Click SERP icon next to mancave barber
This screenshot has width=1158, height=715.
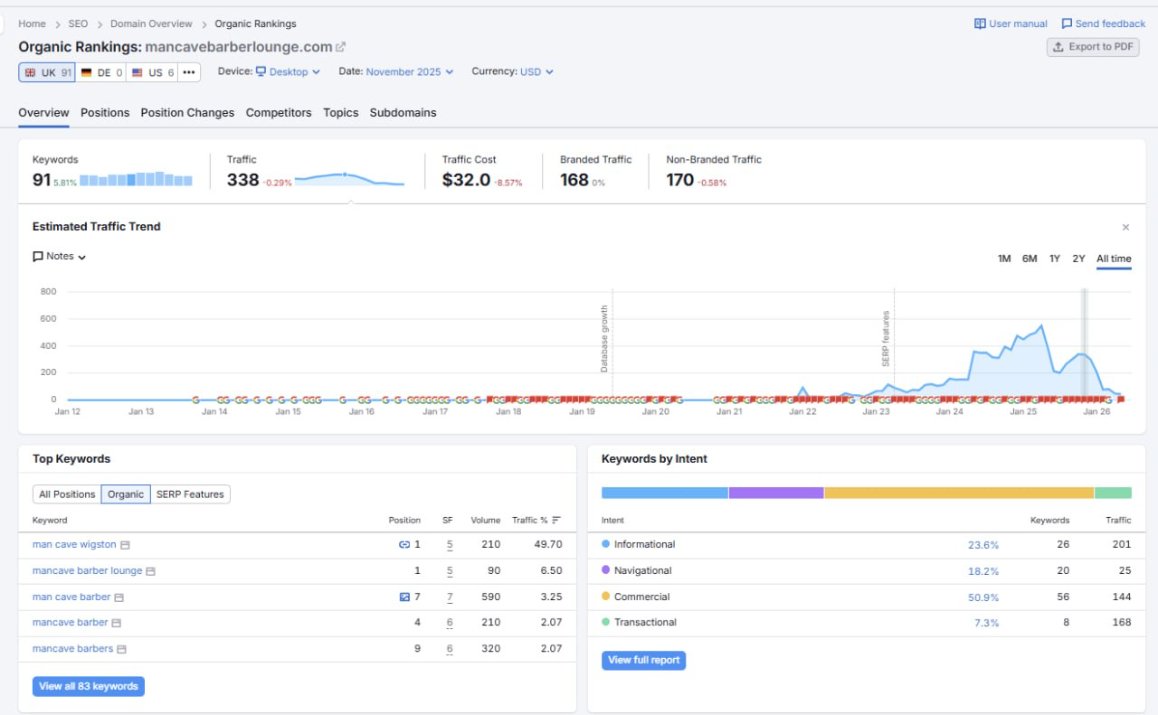pos(116,623)
